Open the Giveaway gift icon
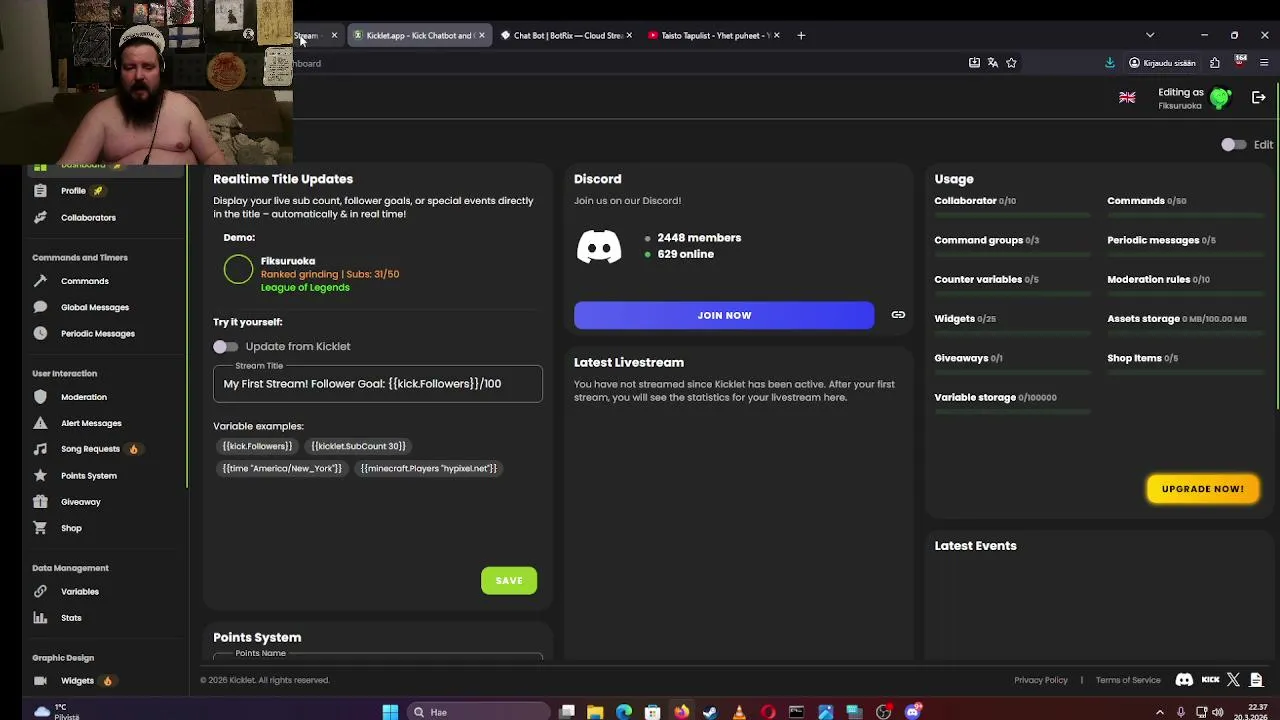 tap(40, 502)
